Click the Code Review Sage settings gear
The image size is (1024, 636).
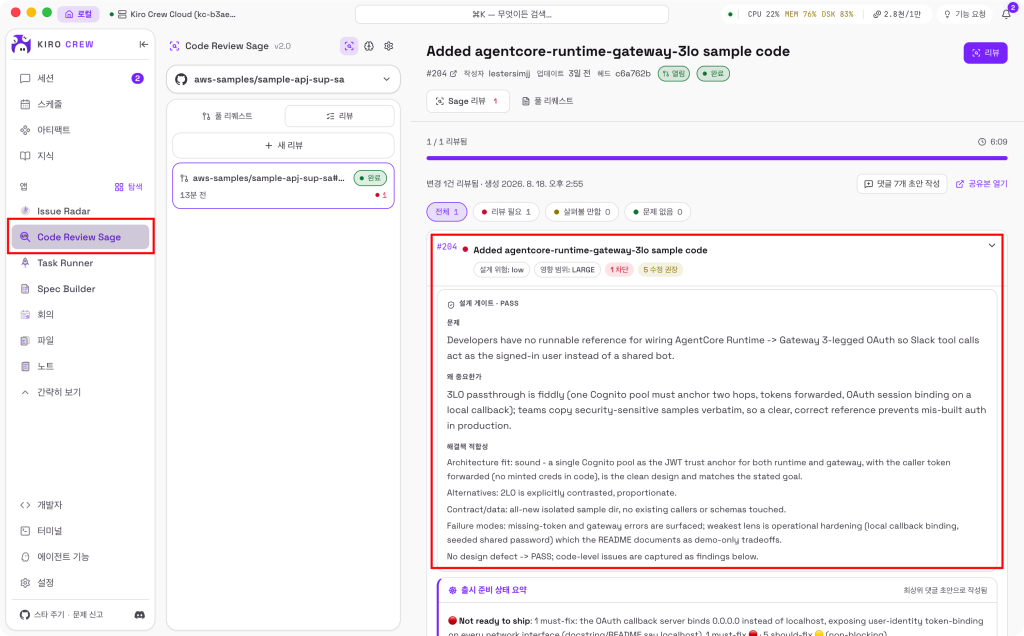point(389,46)
